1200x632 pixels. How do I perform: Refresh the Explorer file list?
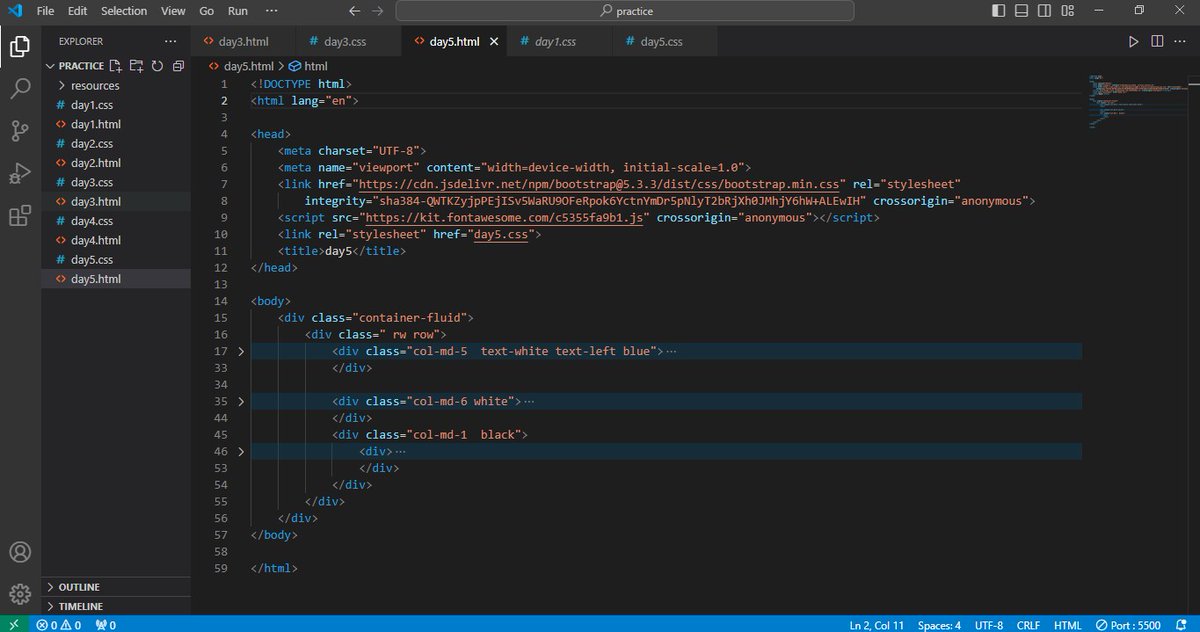[157, 66]
